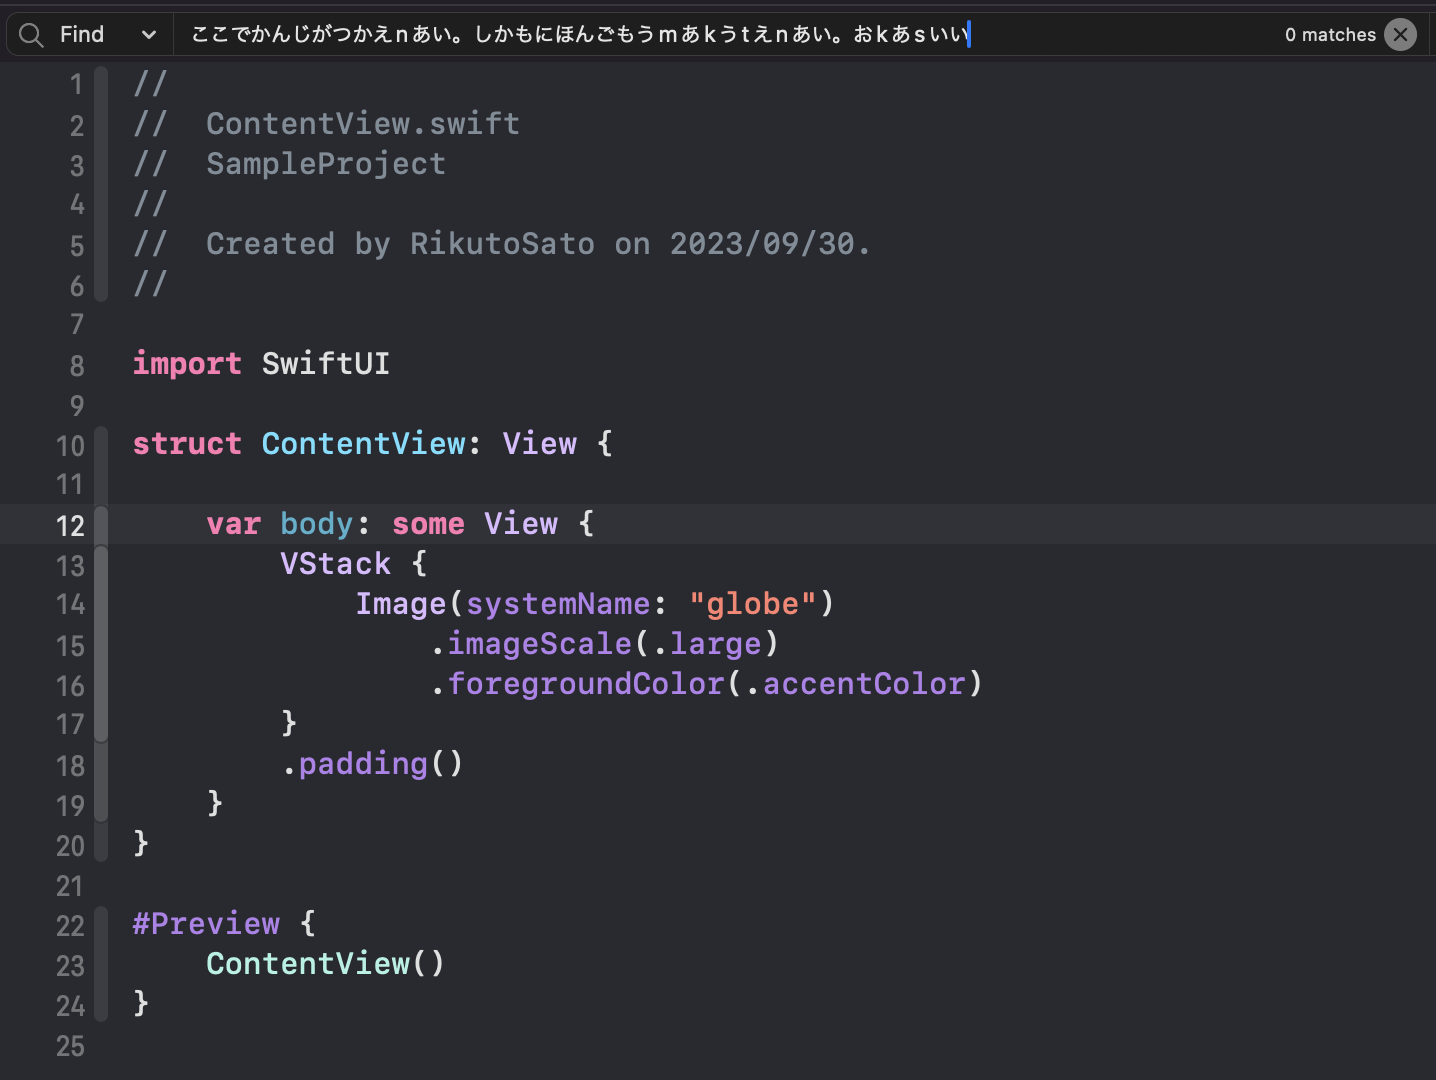Click the magnifying glass search icon
This screenshot has width=1436, height=1080.
(x=30, y=33)
